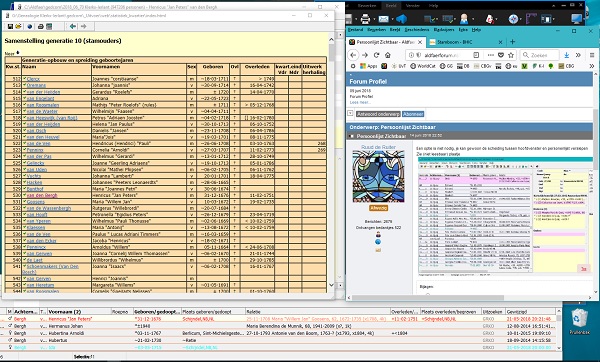Show more bookmarks with the toolbar chevron
Image resolution: width=600 pixels, height=362 pixels.
coord(592,66)
